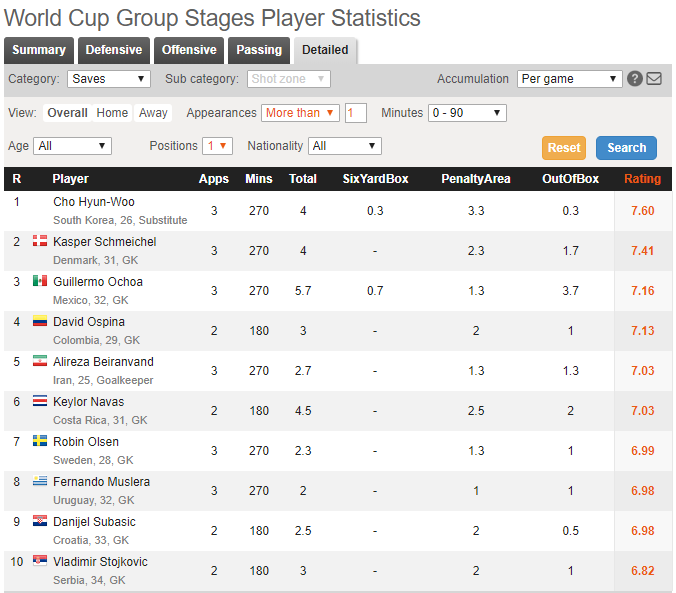
Task: Click Mexico flag beside Guillermo Ochoa
Action: click(x=40, y=281)
